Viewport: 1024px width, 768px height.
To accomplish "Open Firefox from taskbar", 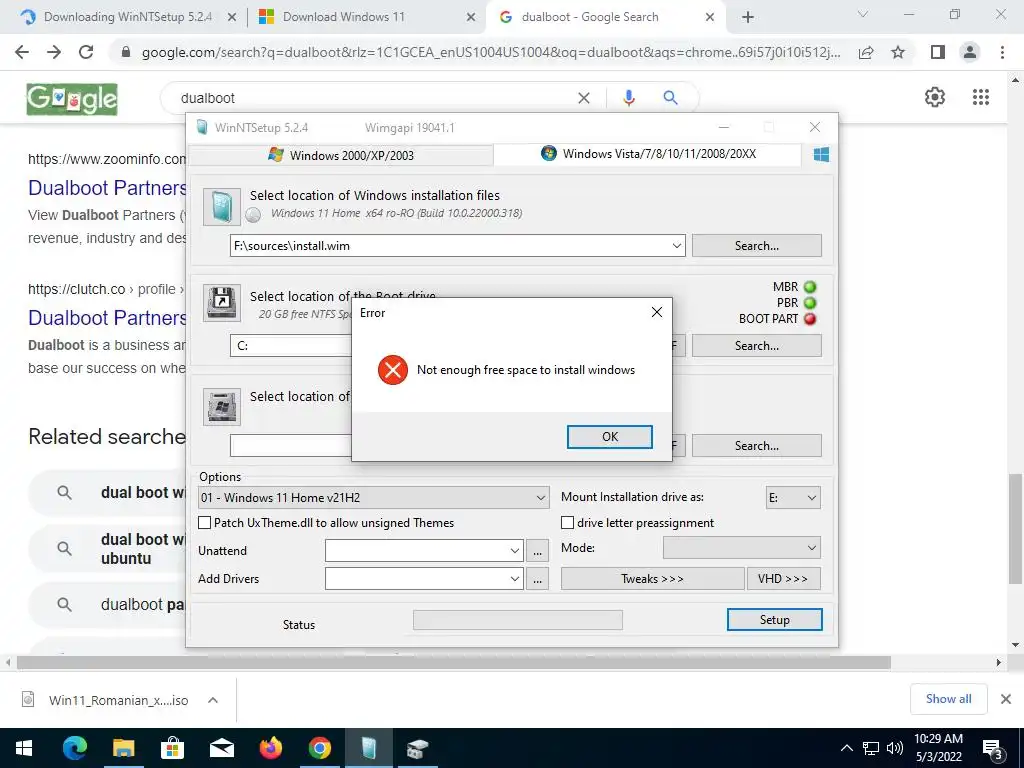I will (270, 748).
